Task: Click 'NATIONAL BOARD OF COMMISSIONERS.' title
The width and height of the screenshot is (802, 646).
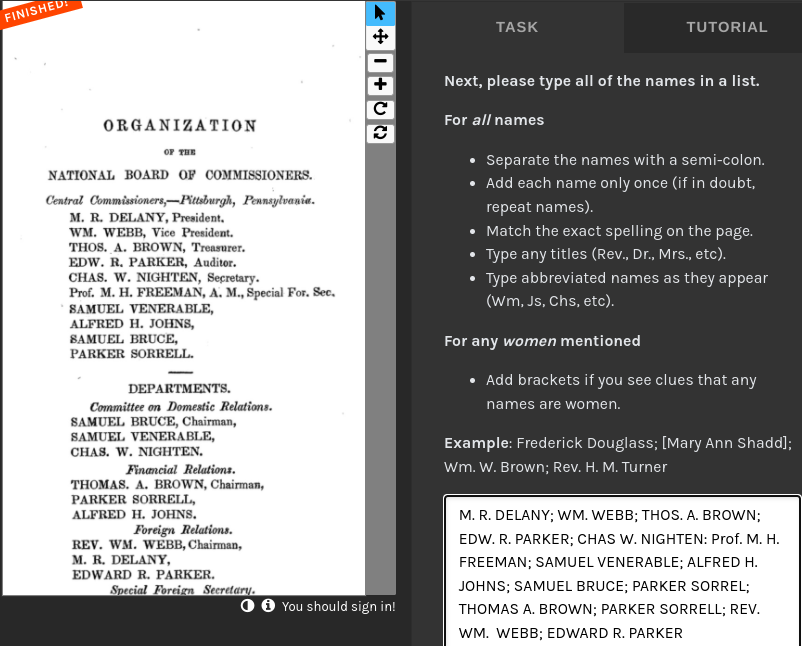Action: (x=180, y=175)
